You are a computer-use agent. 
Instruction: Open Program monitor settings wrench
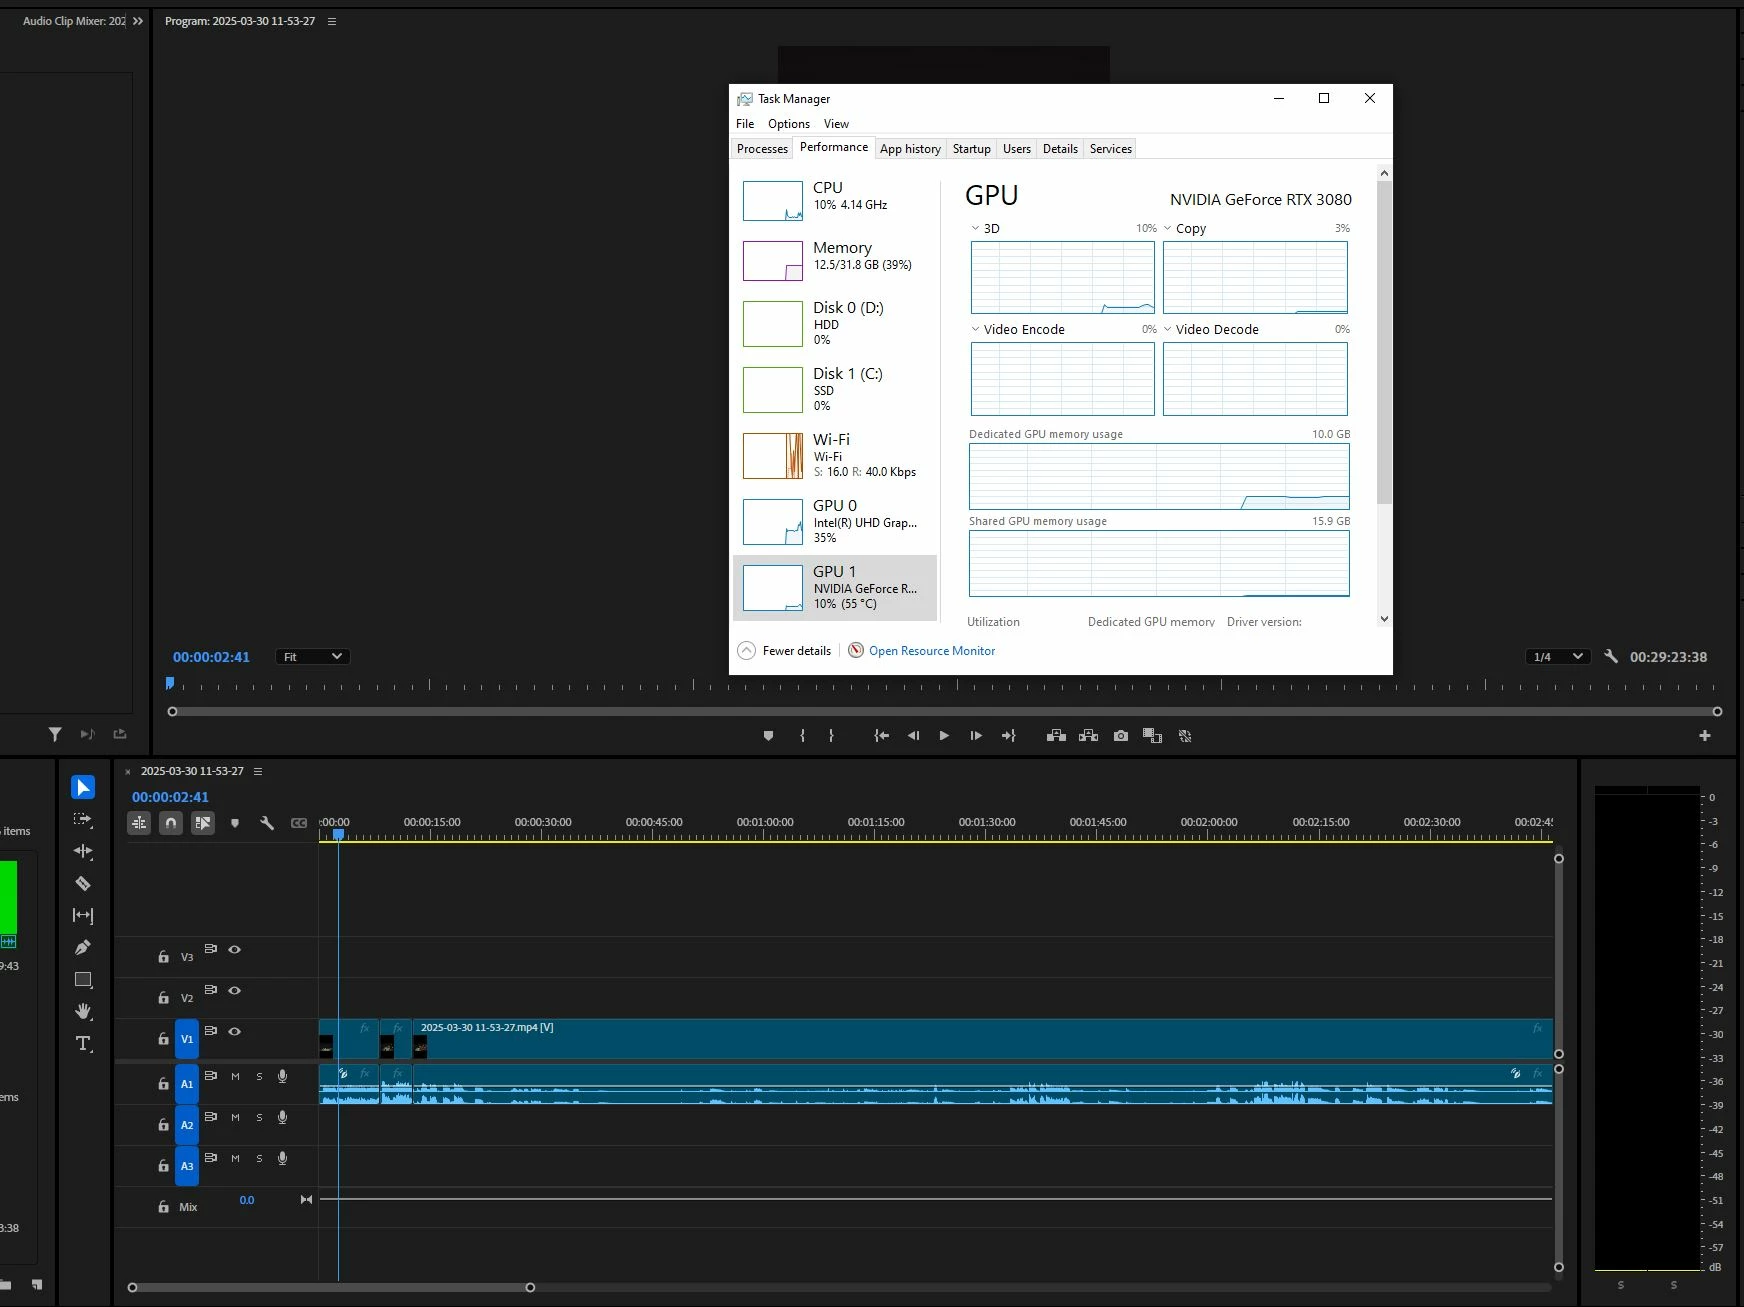point(1610,657)
